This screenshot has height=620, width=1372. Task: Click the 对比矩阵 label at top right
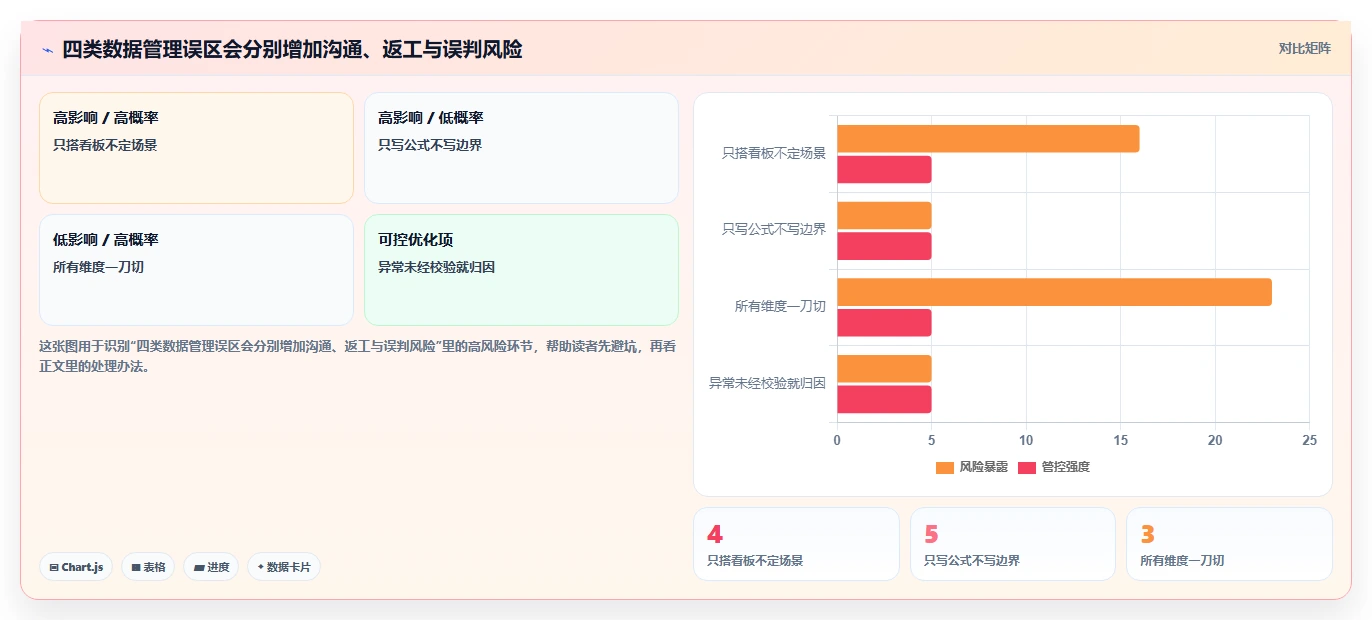click(1304, 48)
